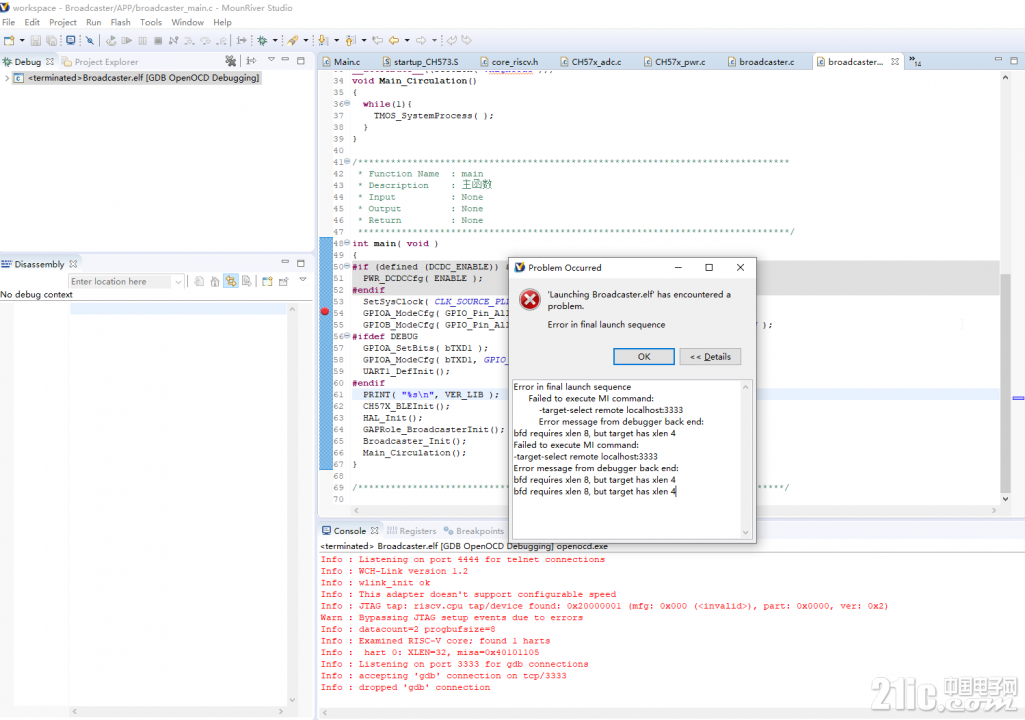
Task: Expand the terminated Broadcaster.elf tree node
Action: tap(7, 78)
